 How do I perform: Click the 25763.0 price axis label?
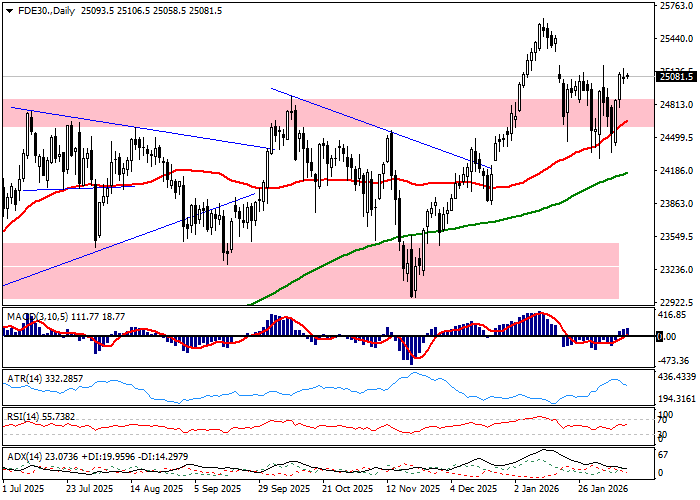click(x=676, y=6)
